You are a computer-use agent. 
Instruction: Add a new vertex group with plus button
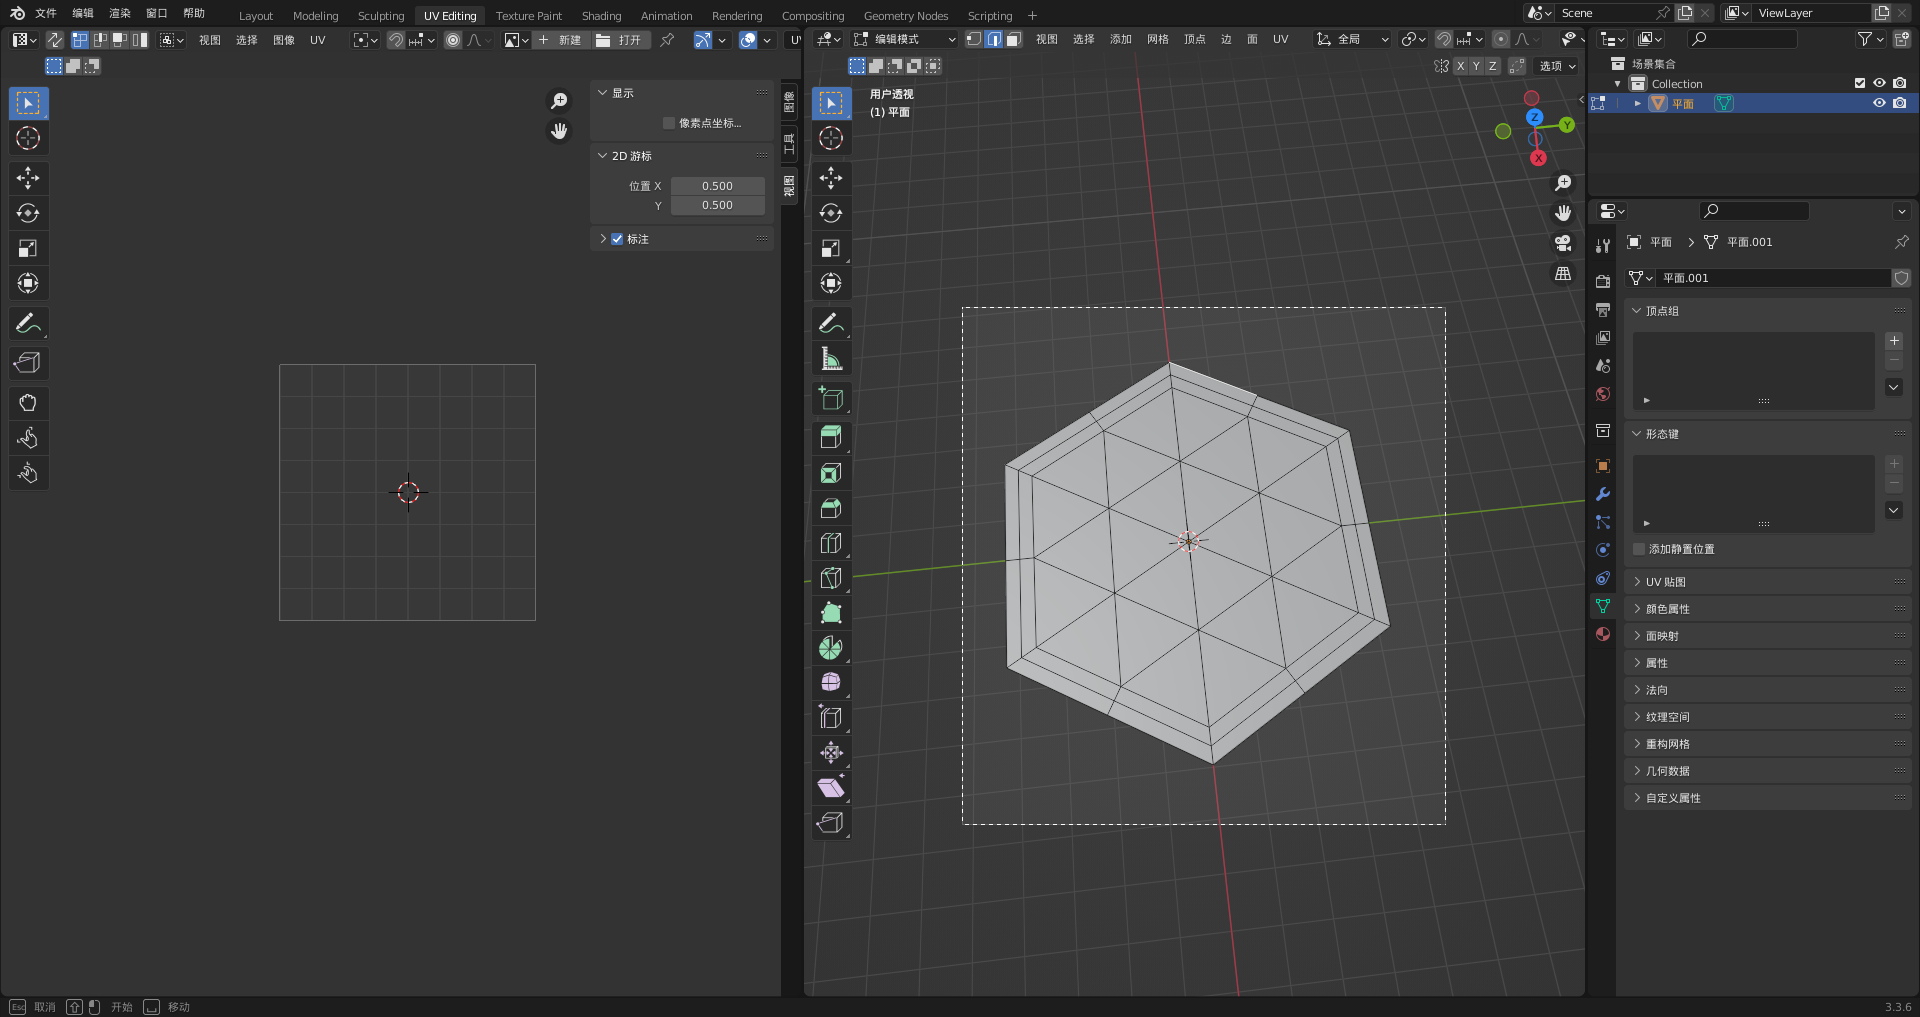tap(1894, 341)
